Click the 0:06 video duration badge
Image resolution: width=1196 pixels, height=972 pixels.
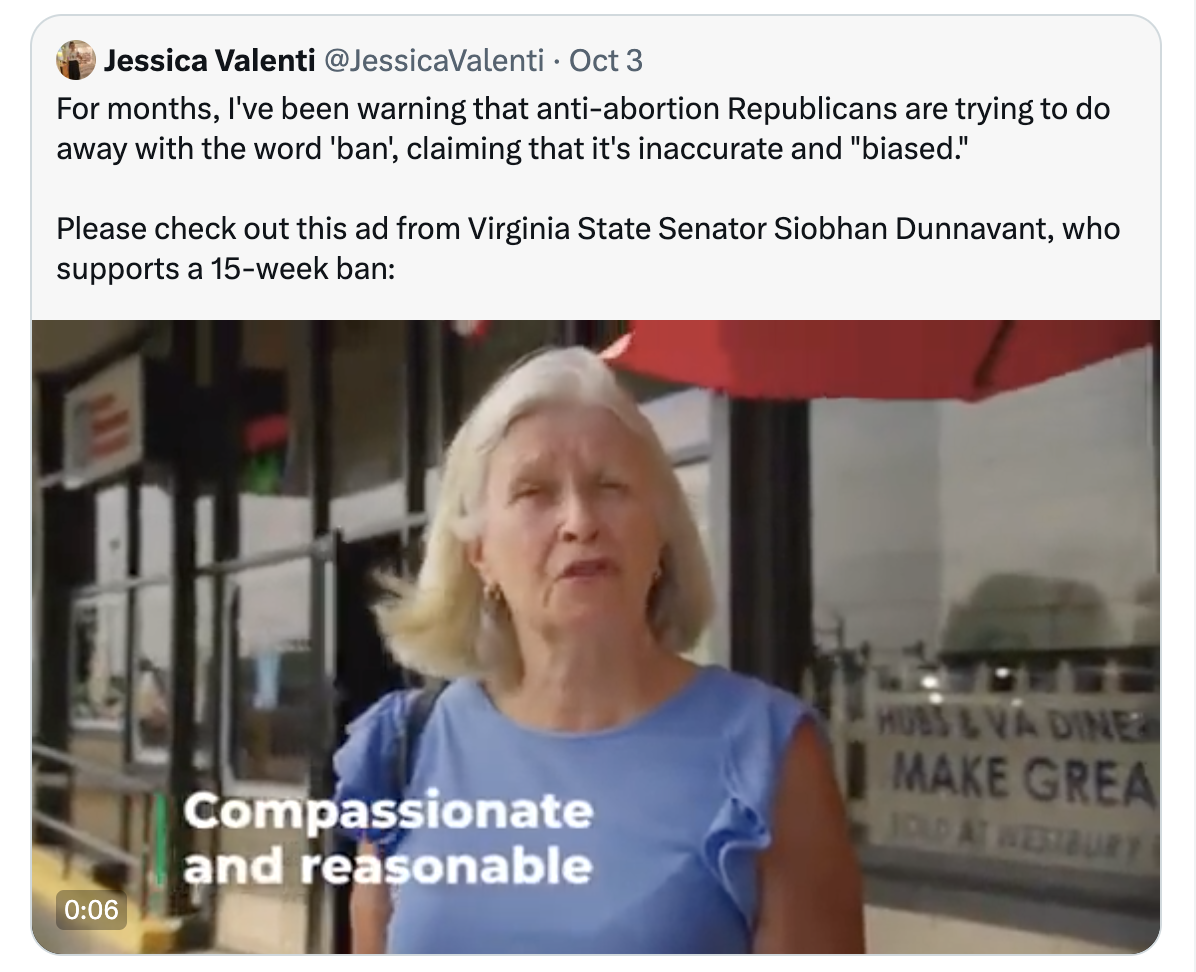point(91,910)
